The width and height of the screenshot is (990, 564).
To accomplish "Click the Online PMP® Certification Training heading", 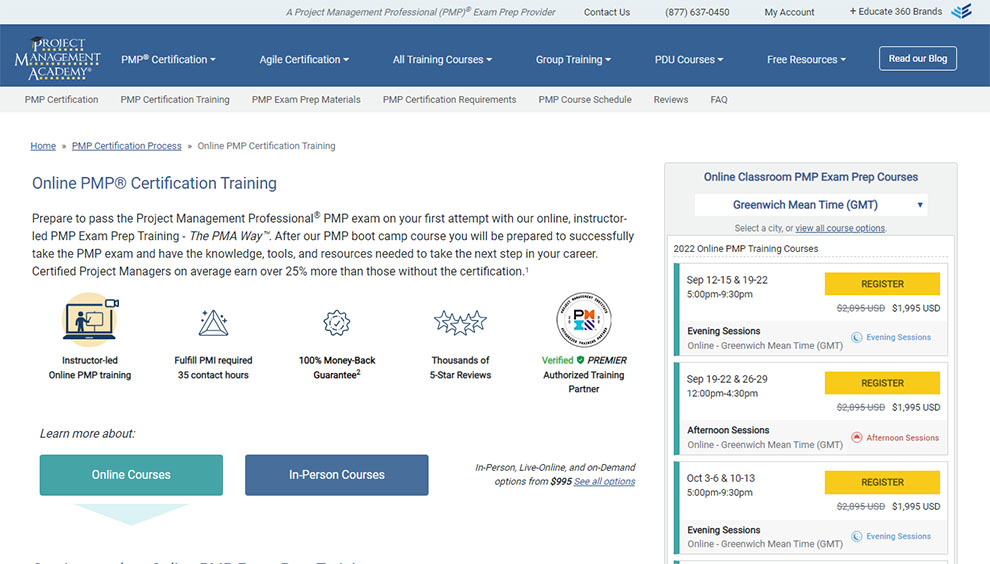I will click(154, 183).
